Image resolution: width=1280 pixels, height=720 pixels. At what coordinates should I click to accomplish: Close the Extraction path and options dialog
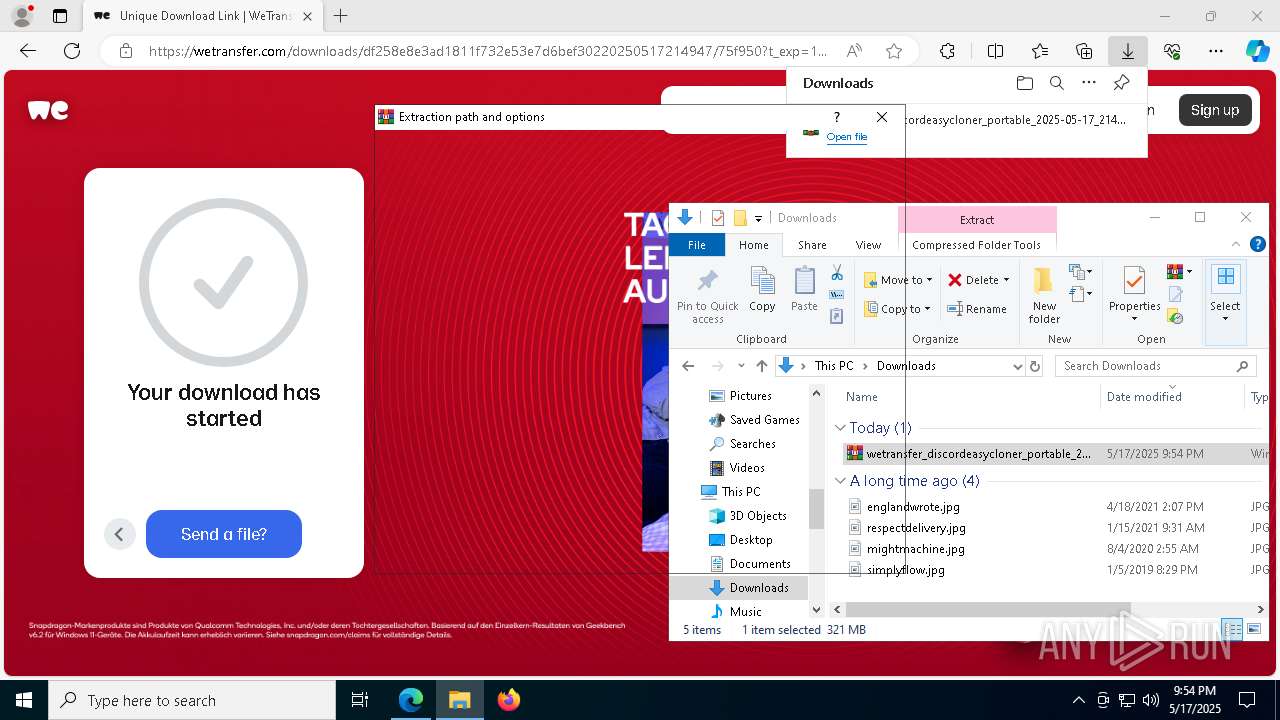pyautogui.click(x=881, y=117)
